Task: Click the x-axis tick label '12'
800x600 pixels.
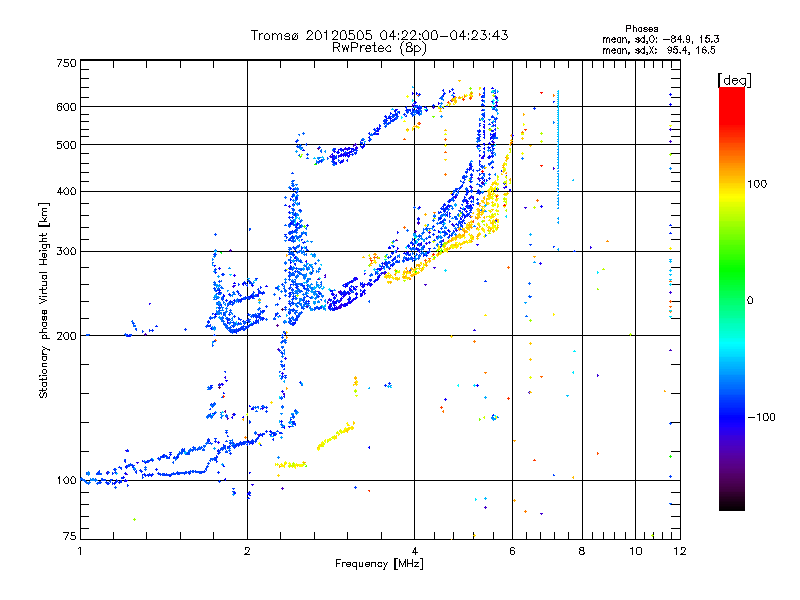Action: [680, 551]
